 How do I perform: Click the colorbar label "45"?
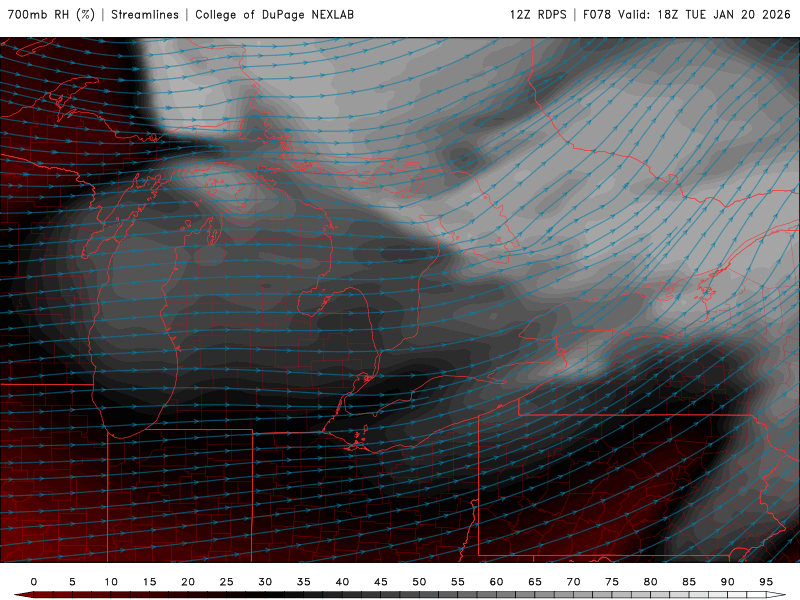pyautogui.click(x=381, y=582)
